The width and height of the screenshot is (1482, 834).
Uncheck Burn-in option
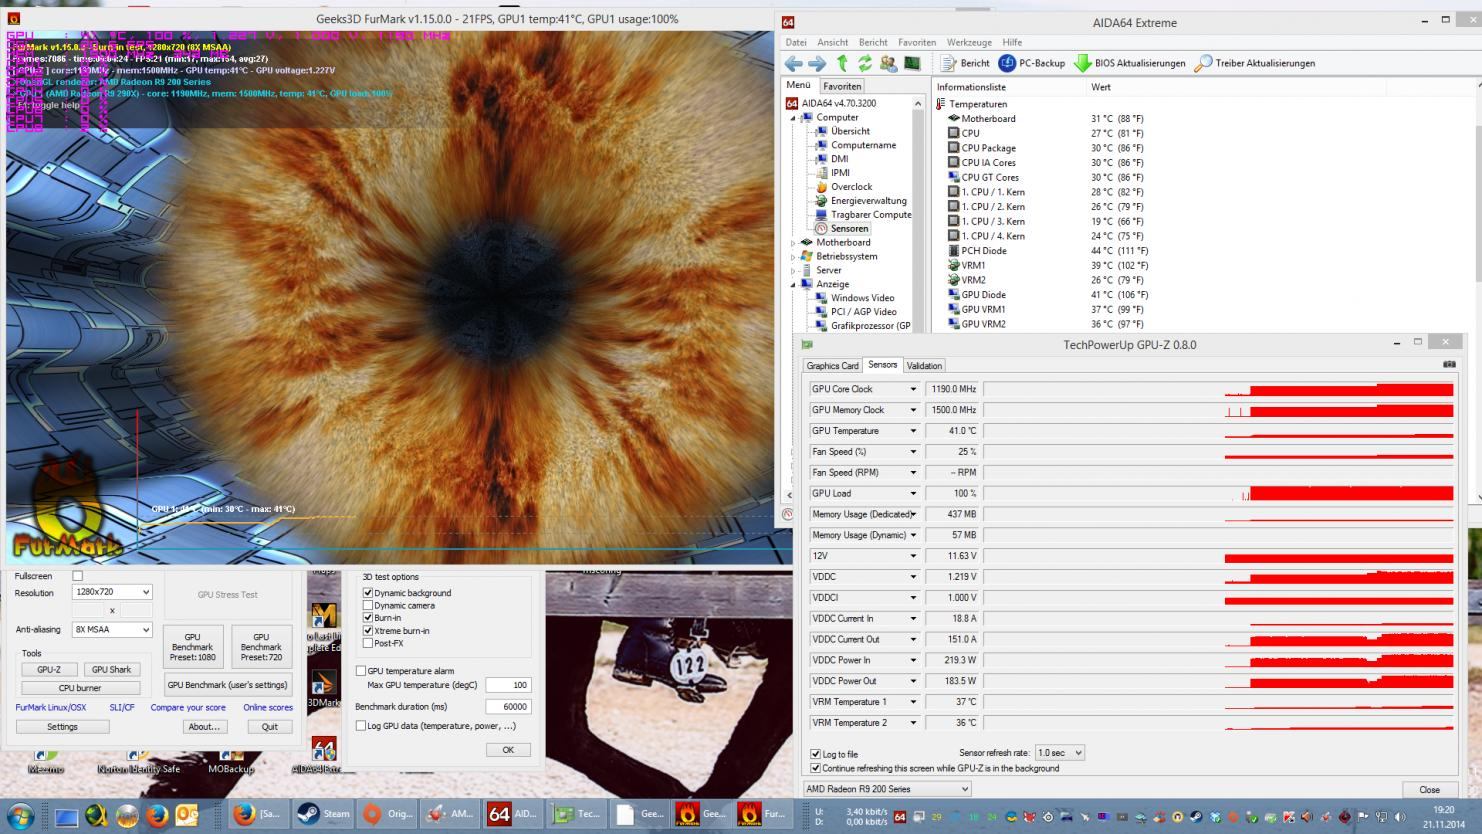[368, 618]
